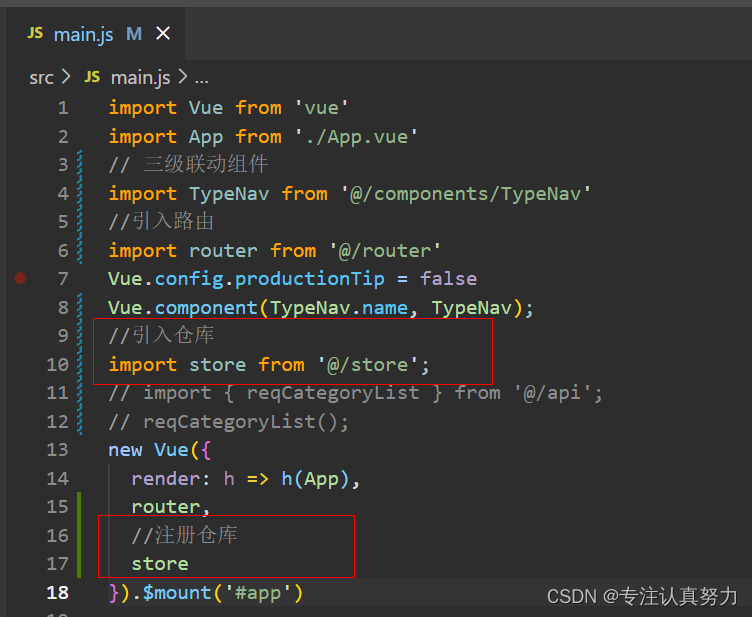Click the src breadcrumb segment
The image size is (752, 617).
[x=41, y=78]
